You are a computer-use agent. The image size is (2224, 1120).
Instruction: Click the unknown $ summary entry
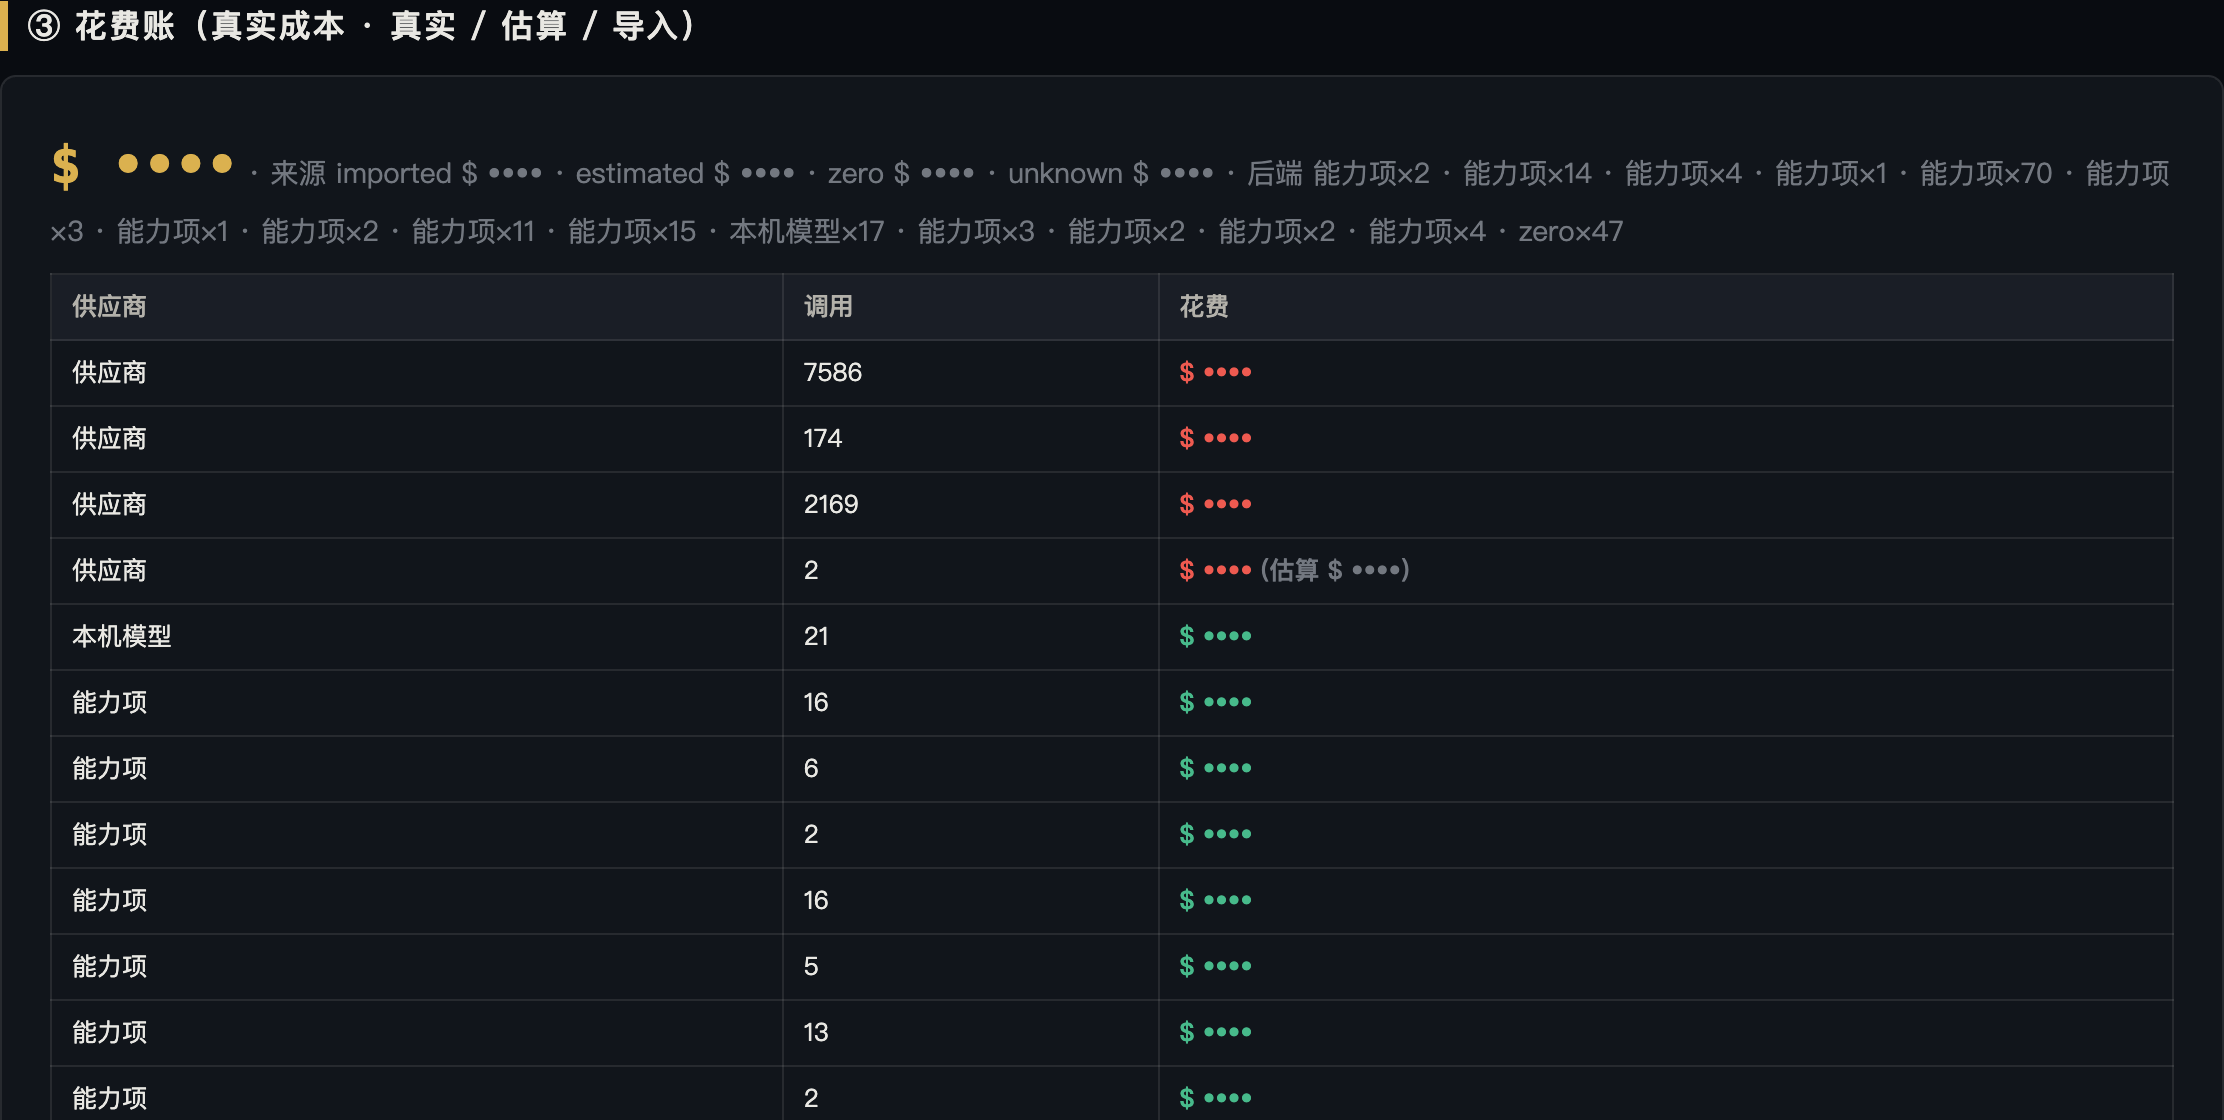point(1111,174)
